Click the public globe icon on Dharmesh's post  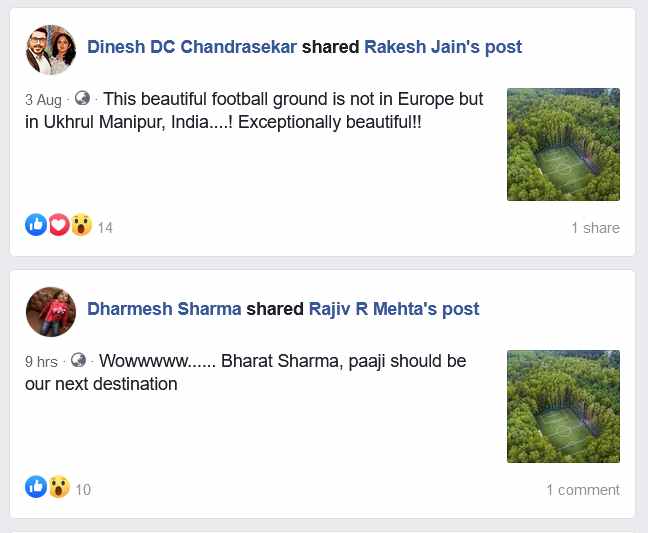pos(78,361)
